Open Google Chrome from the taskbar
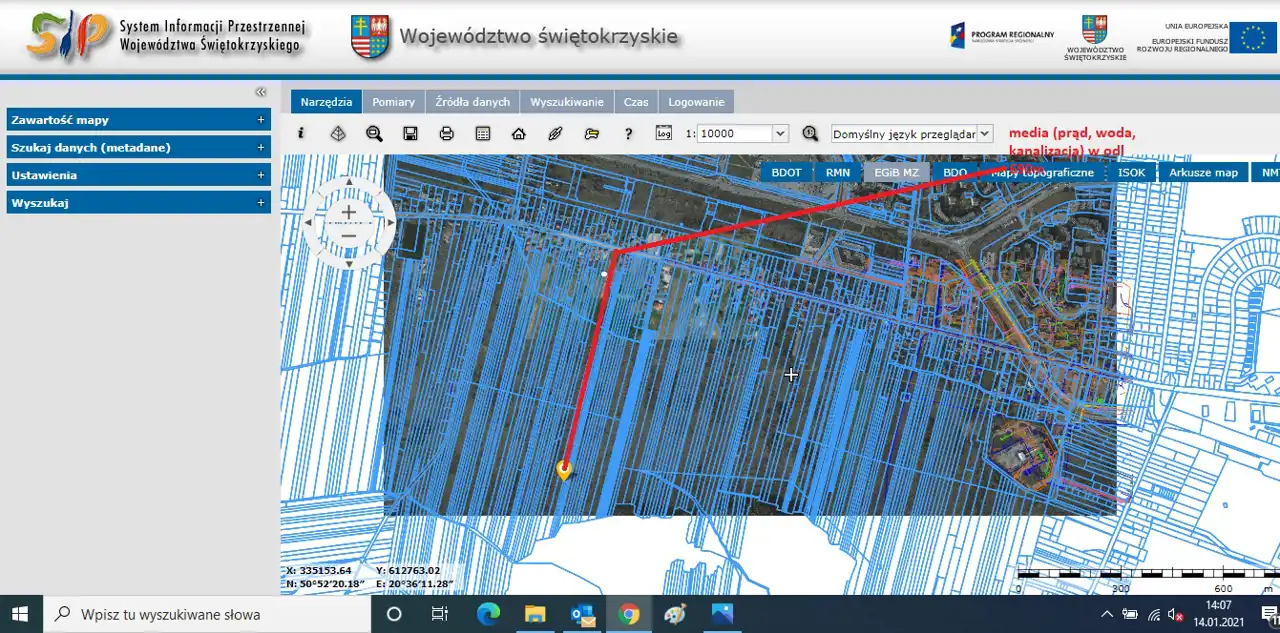This screenshot has height=633, width=1280. [629, 614]
